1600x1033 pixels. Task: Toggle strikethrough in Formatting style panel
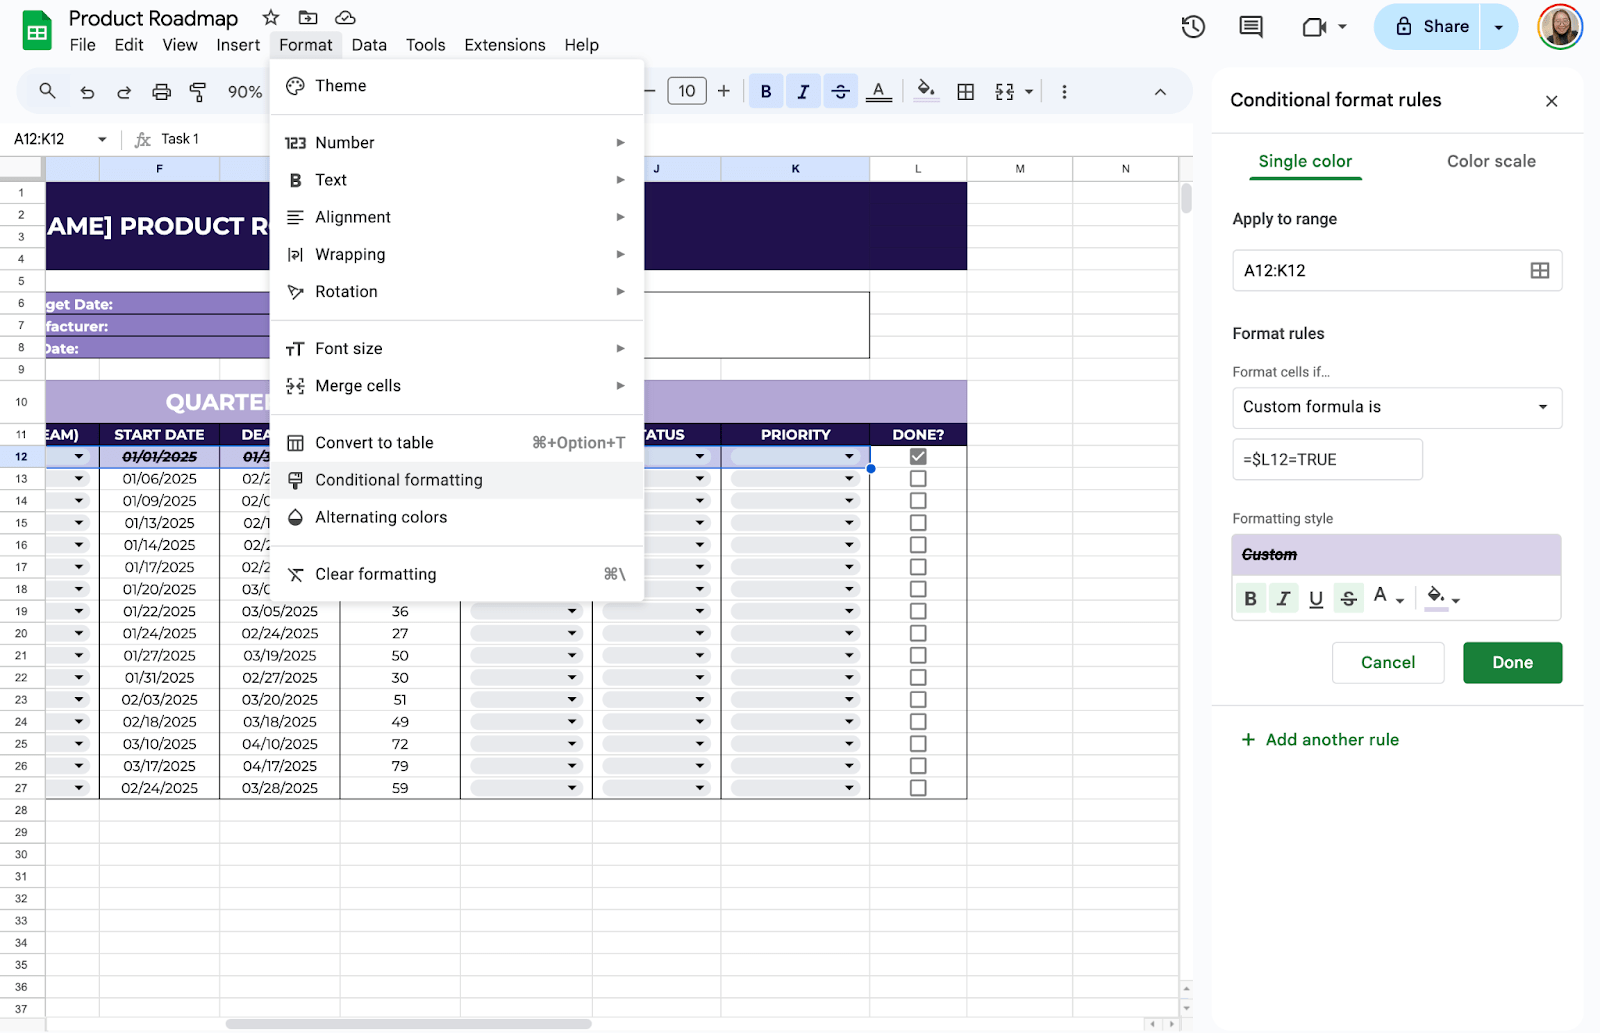[1348, 599]
